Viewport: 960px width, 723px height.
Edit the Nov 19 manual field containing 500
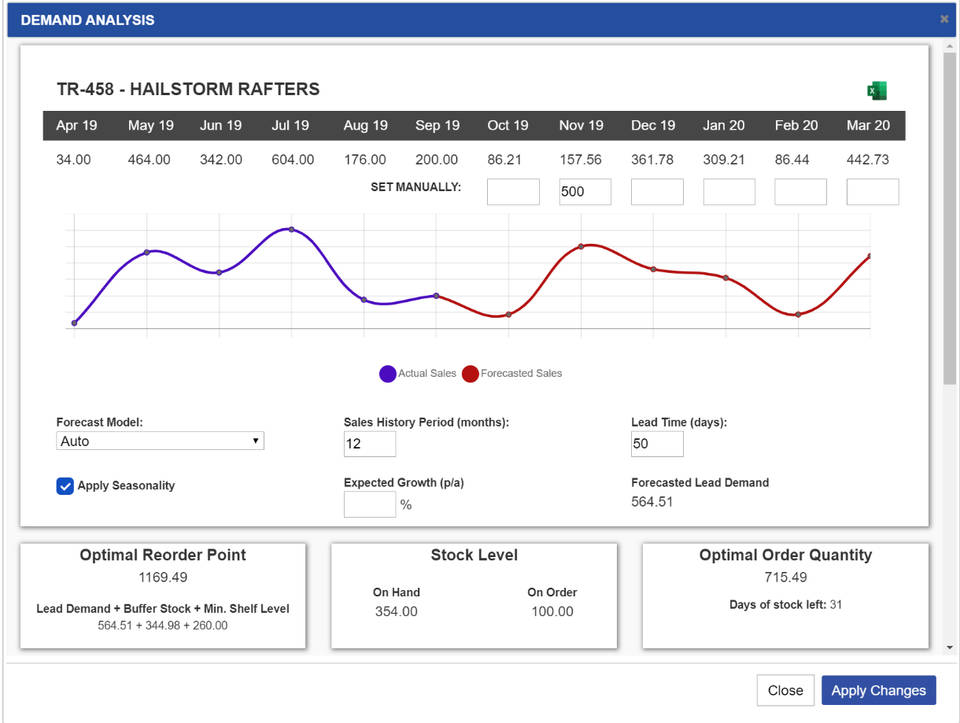(585, 192)
